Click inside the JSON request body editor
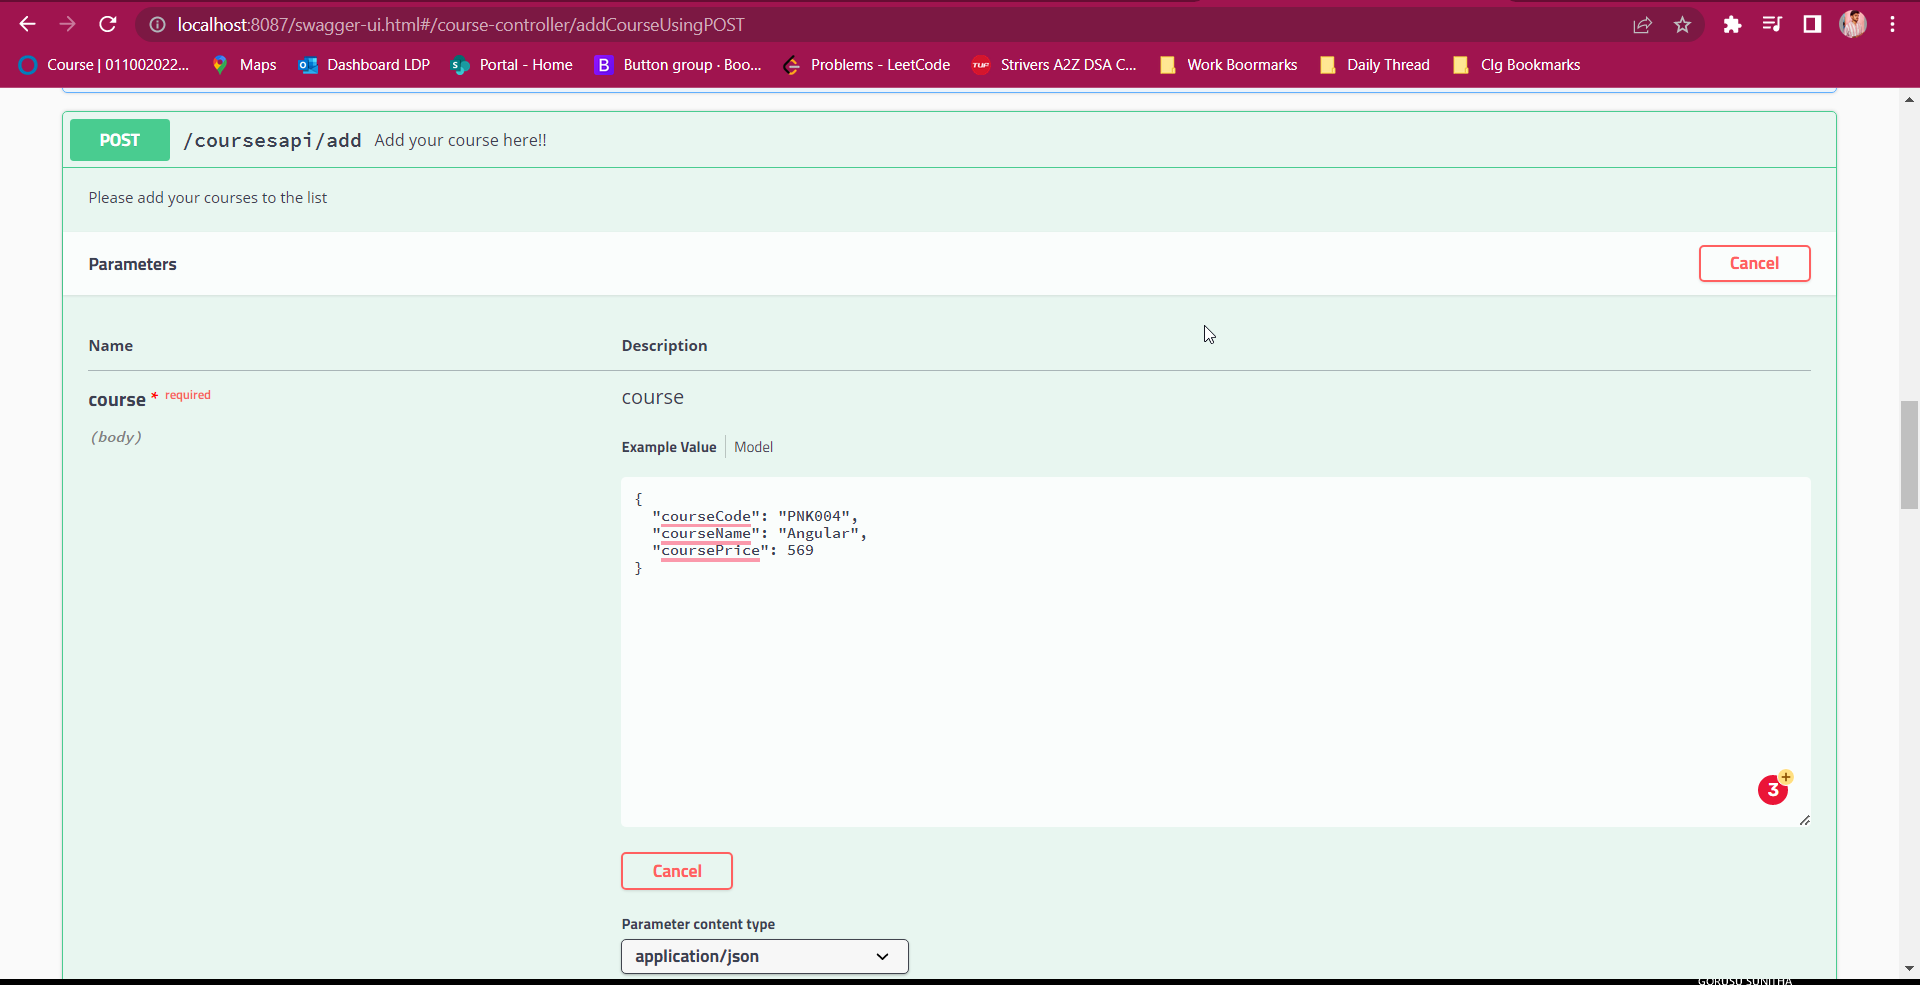Screen dimensions: 1920x985 coord(1100,650)
